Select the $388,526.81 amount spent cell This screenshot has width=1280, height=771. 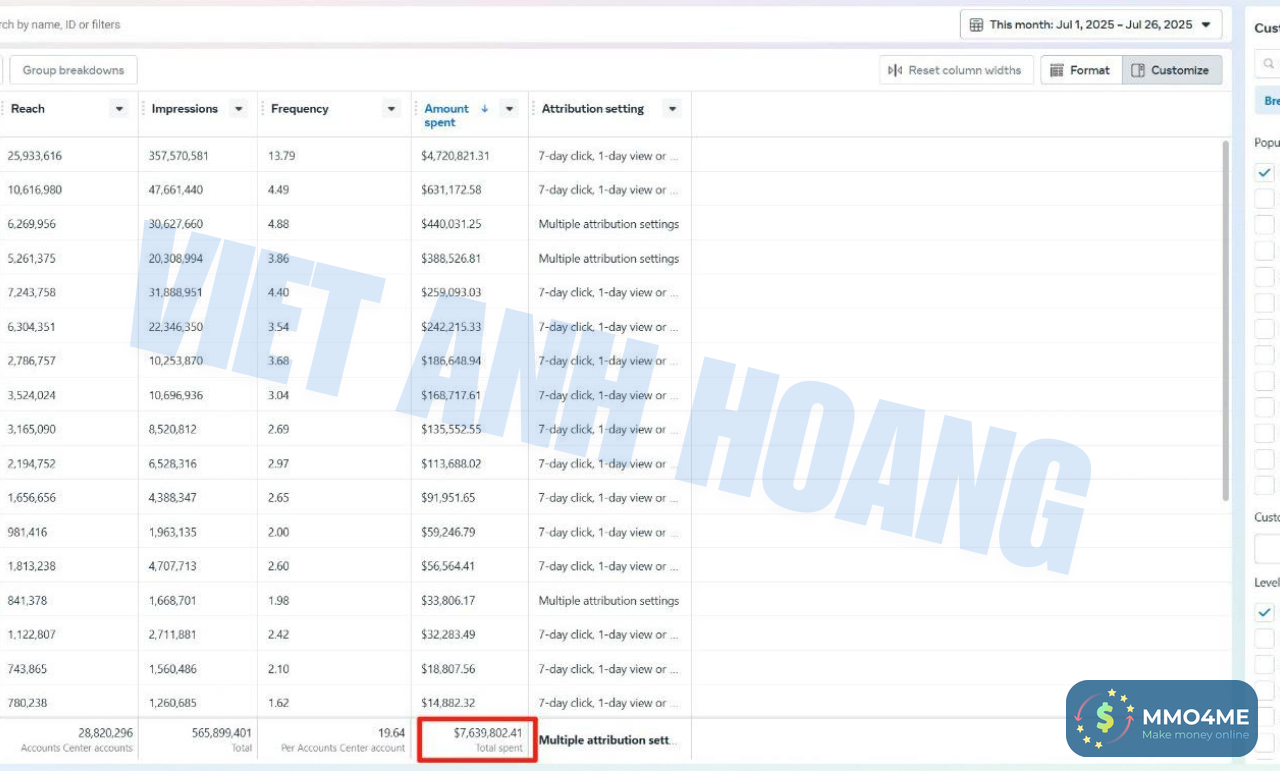451,258
